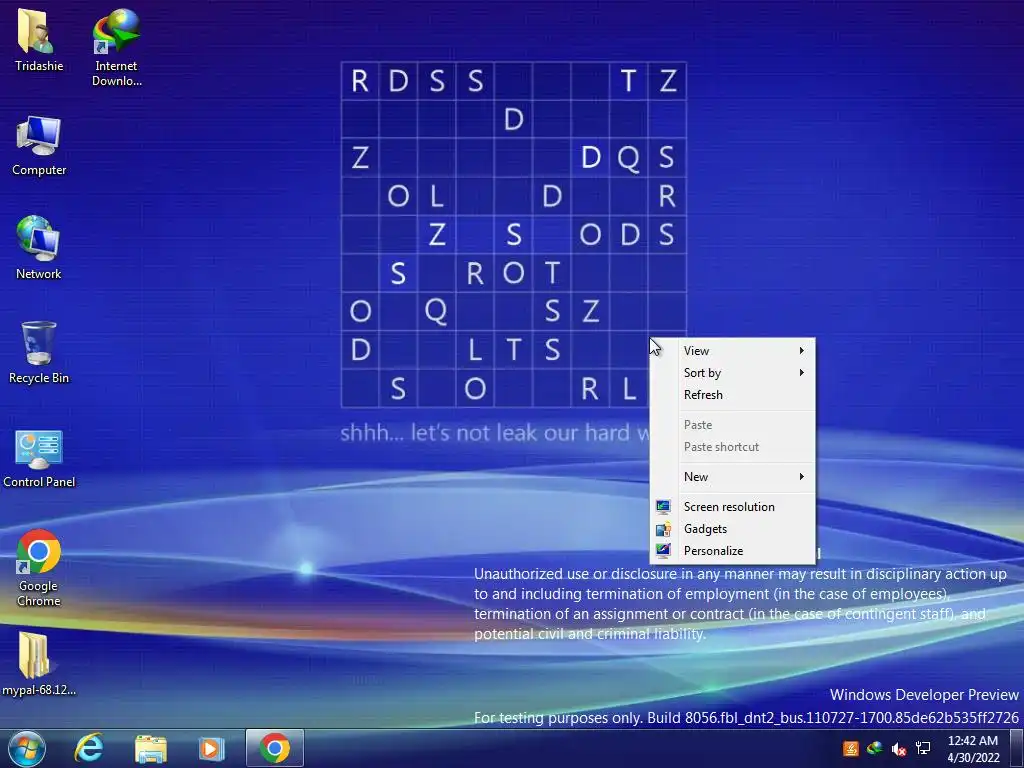Expand the Sort by submenu

pos(733,373)
